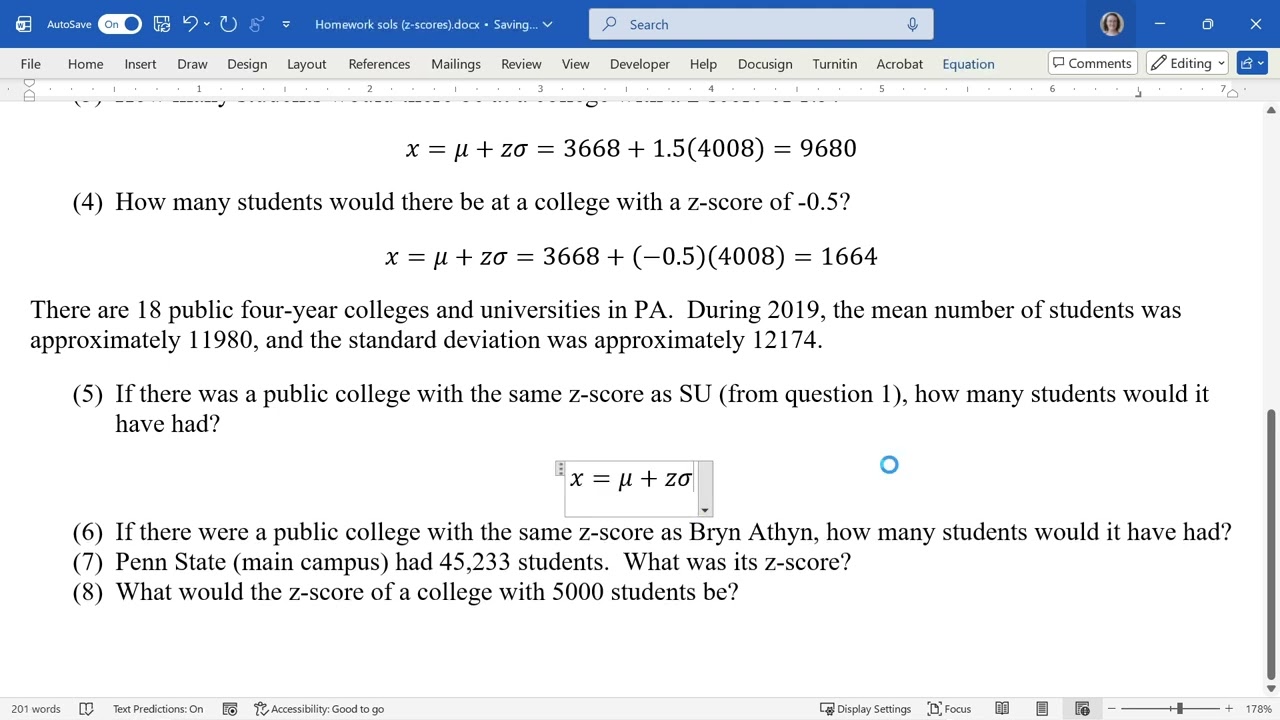Image resolution: width=1280 pixels, height=720 pixels.
Task: Click the Redo/Repeat icon
Action: point(228,24)
